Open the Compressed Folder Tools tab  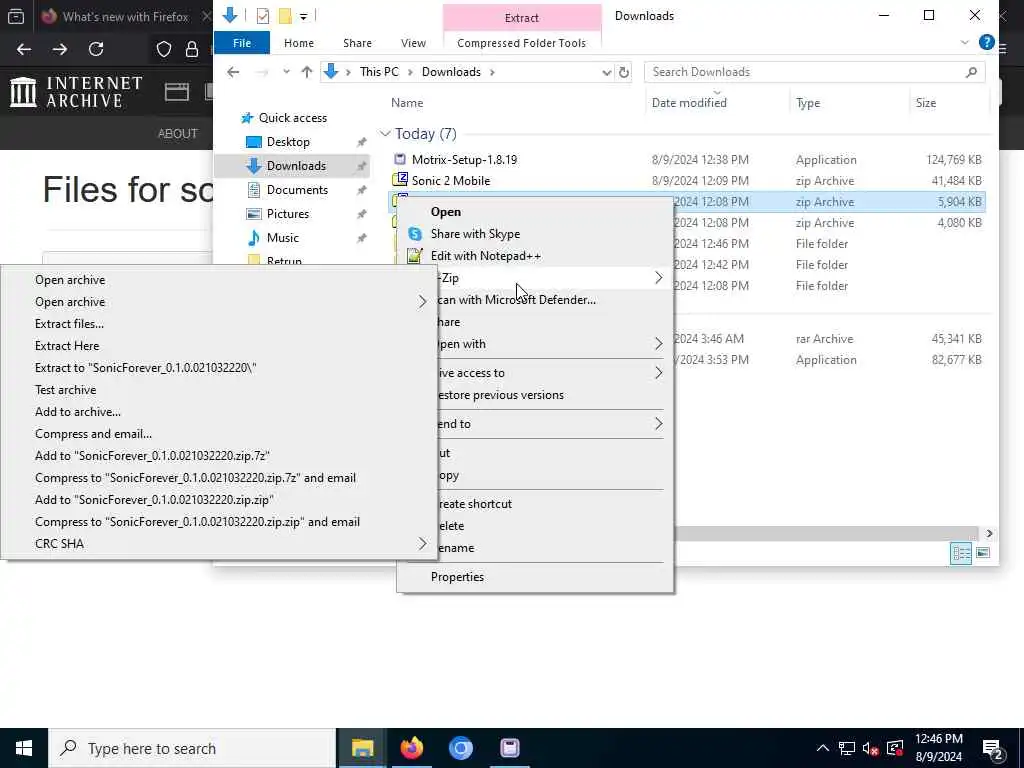click(521, 43)
